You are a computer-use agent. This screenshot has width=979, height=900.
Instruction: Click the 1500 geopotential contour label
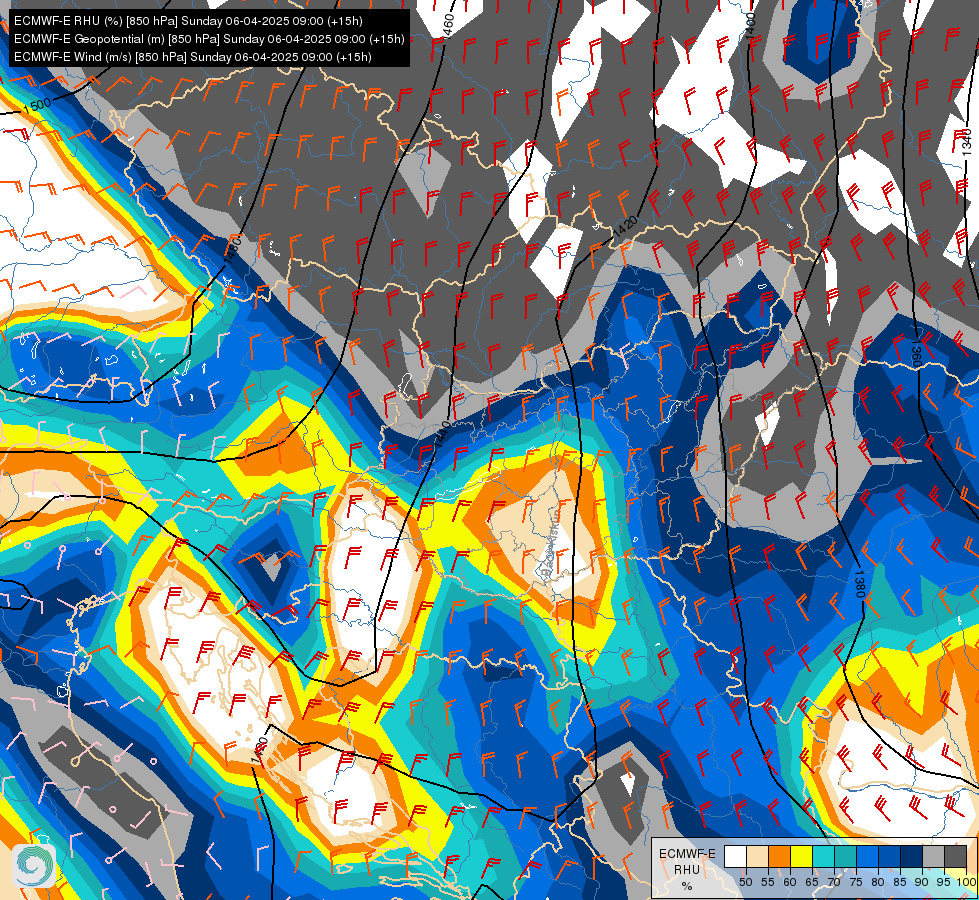37,104
